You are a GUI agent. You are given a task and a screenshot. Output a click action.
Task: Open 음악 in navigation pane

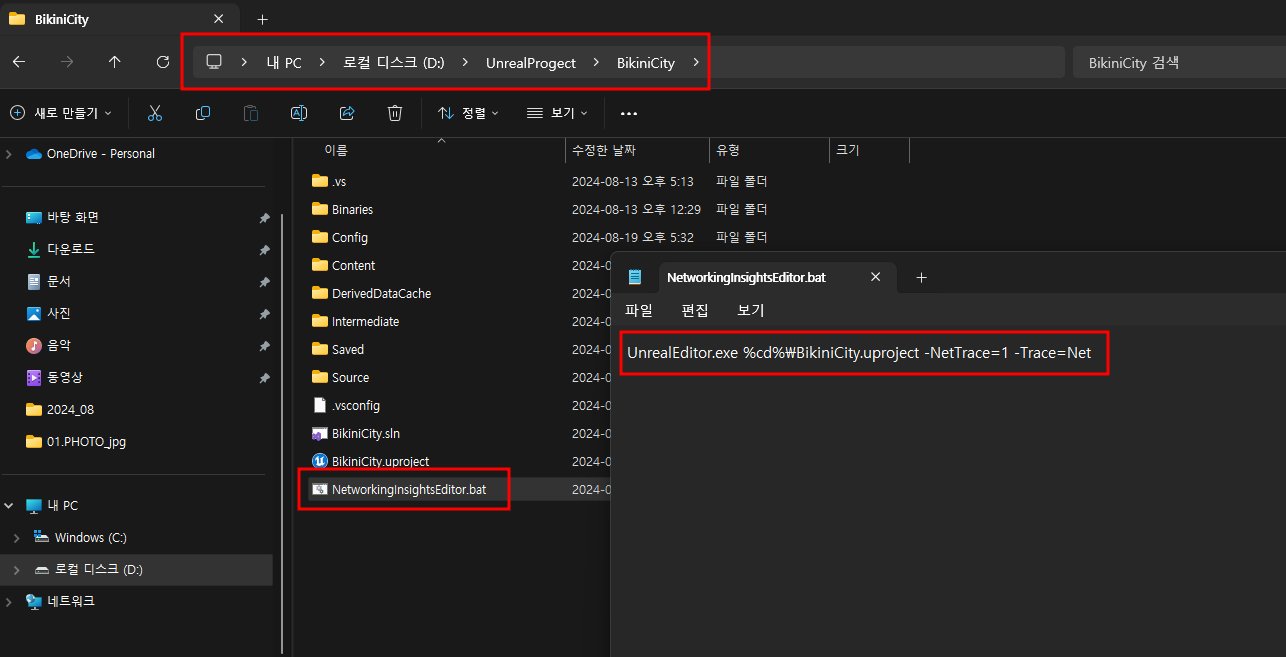pyautogui.click(x=59, y=345)
